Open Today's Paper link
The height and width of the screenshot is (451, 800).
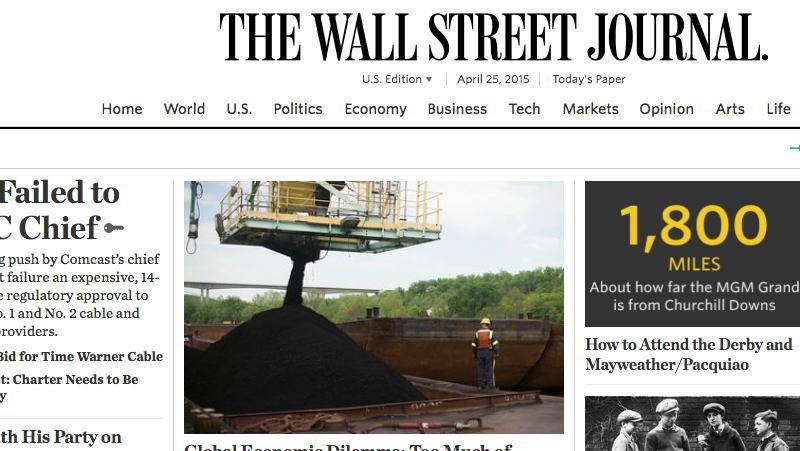[x=589, y=79]
